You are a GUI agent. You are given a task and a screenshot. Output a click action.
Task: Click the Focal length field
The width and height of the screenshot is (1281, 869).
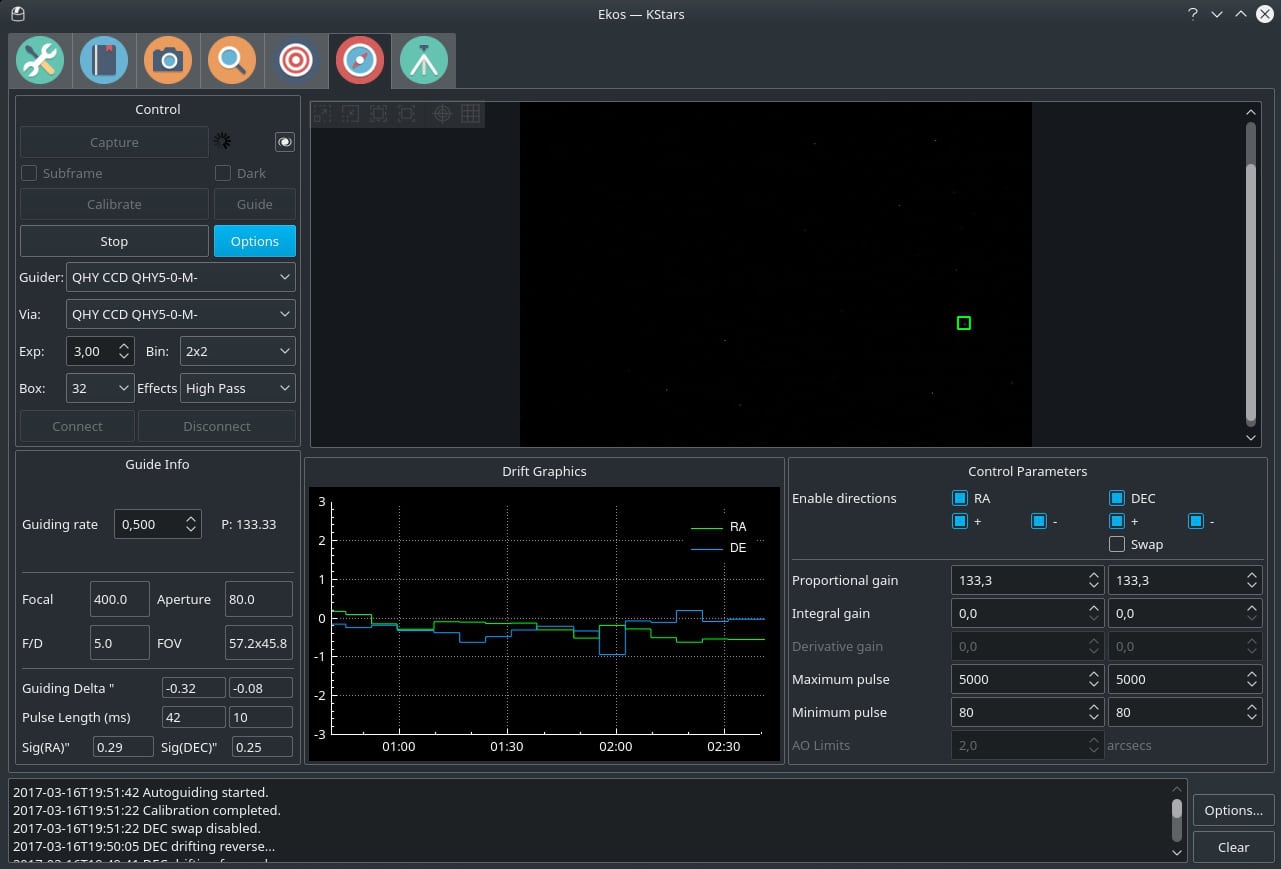coord(119,599)
